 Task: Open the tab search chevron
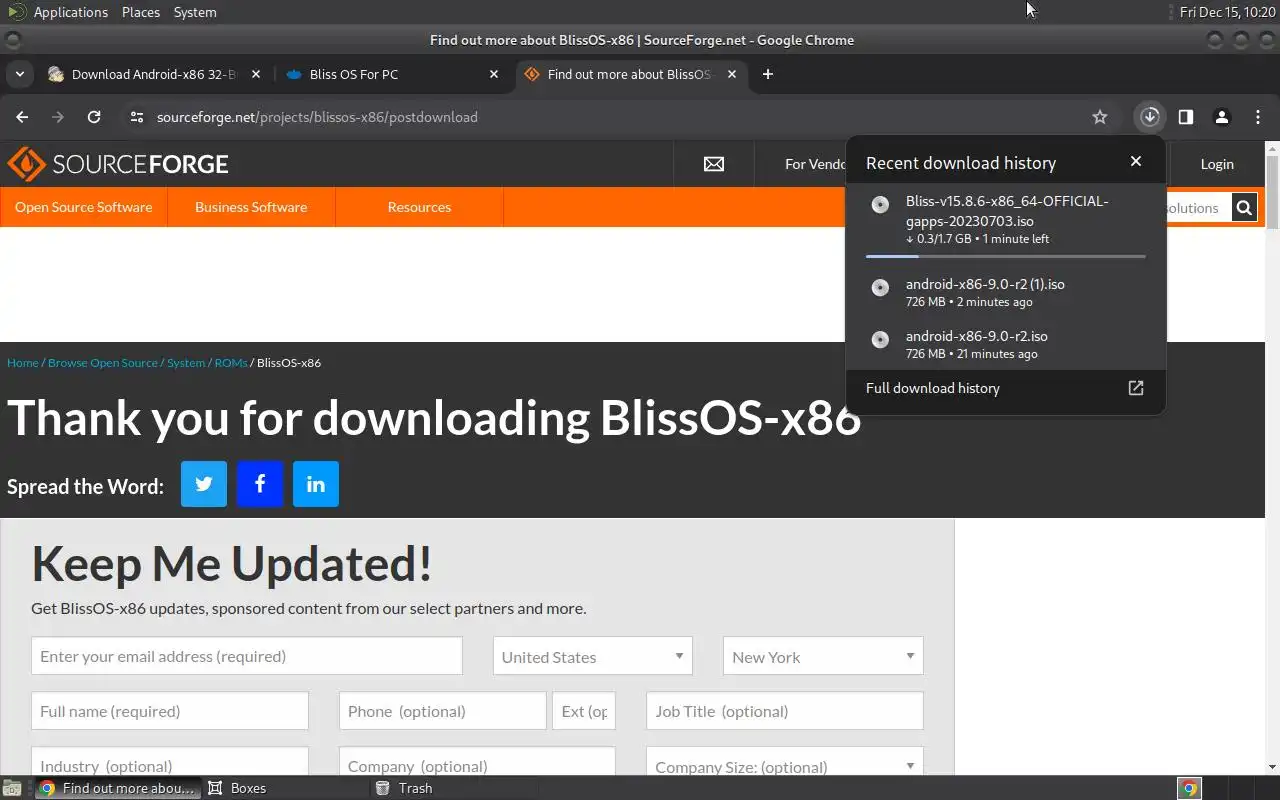pos(19,74)
